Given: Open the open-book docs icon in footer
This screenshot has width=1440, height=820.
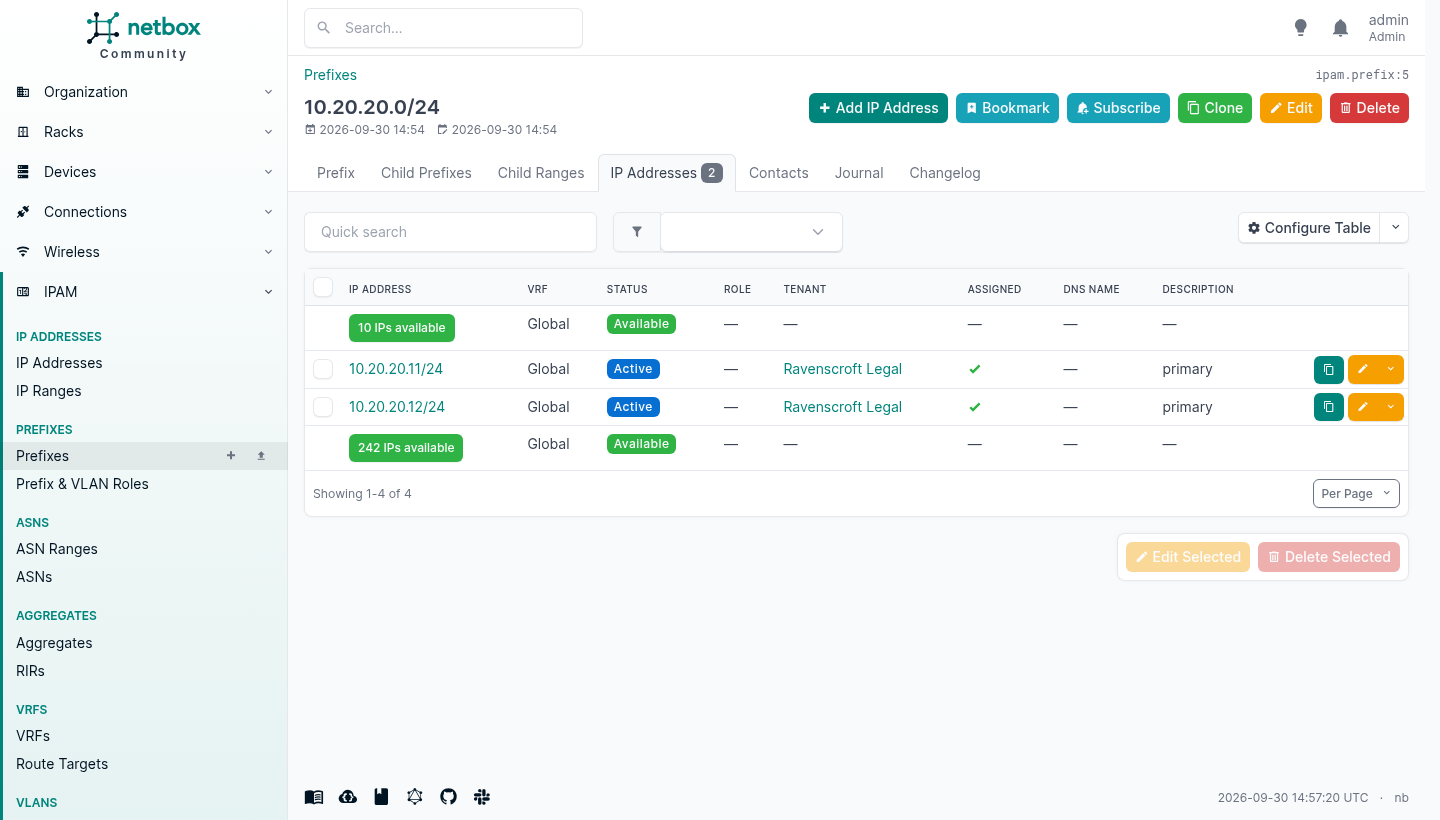Looking at the screenshot, I should click(x=314, y=797).
